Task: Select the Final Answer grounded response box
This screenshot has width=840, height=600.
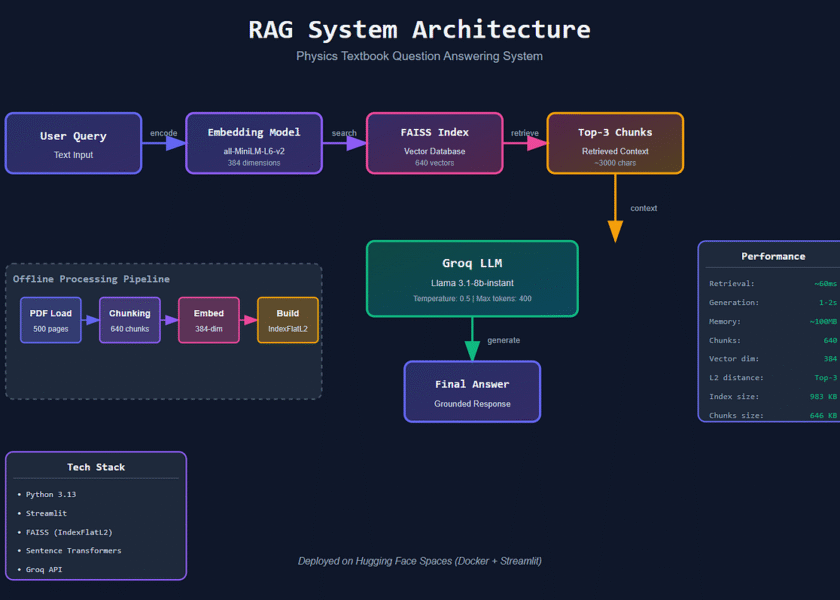Action: pos(472,392)
